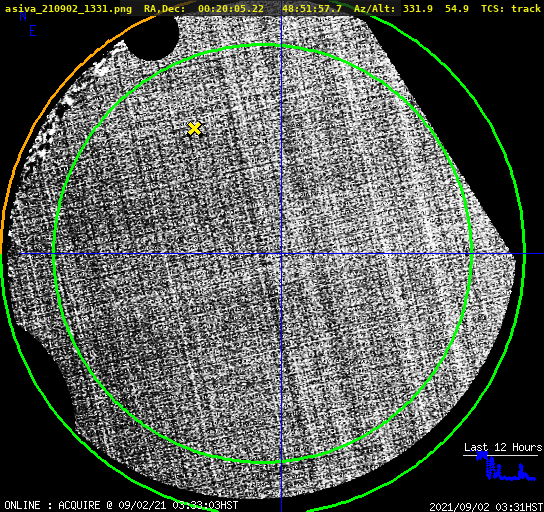Click the Az/Alt label
Viewport: 544px width, 512px height.
[375, 9]
